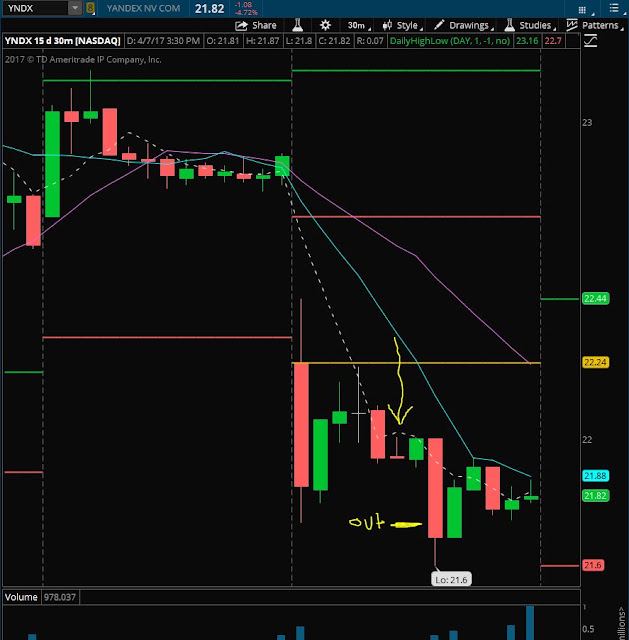The width and height of the screenshot is (629, 640).
Task: Open the Patterns menu
Action: coord(595,25)
